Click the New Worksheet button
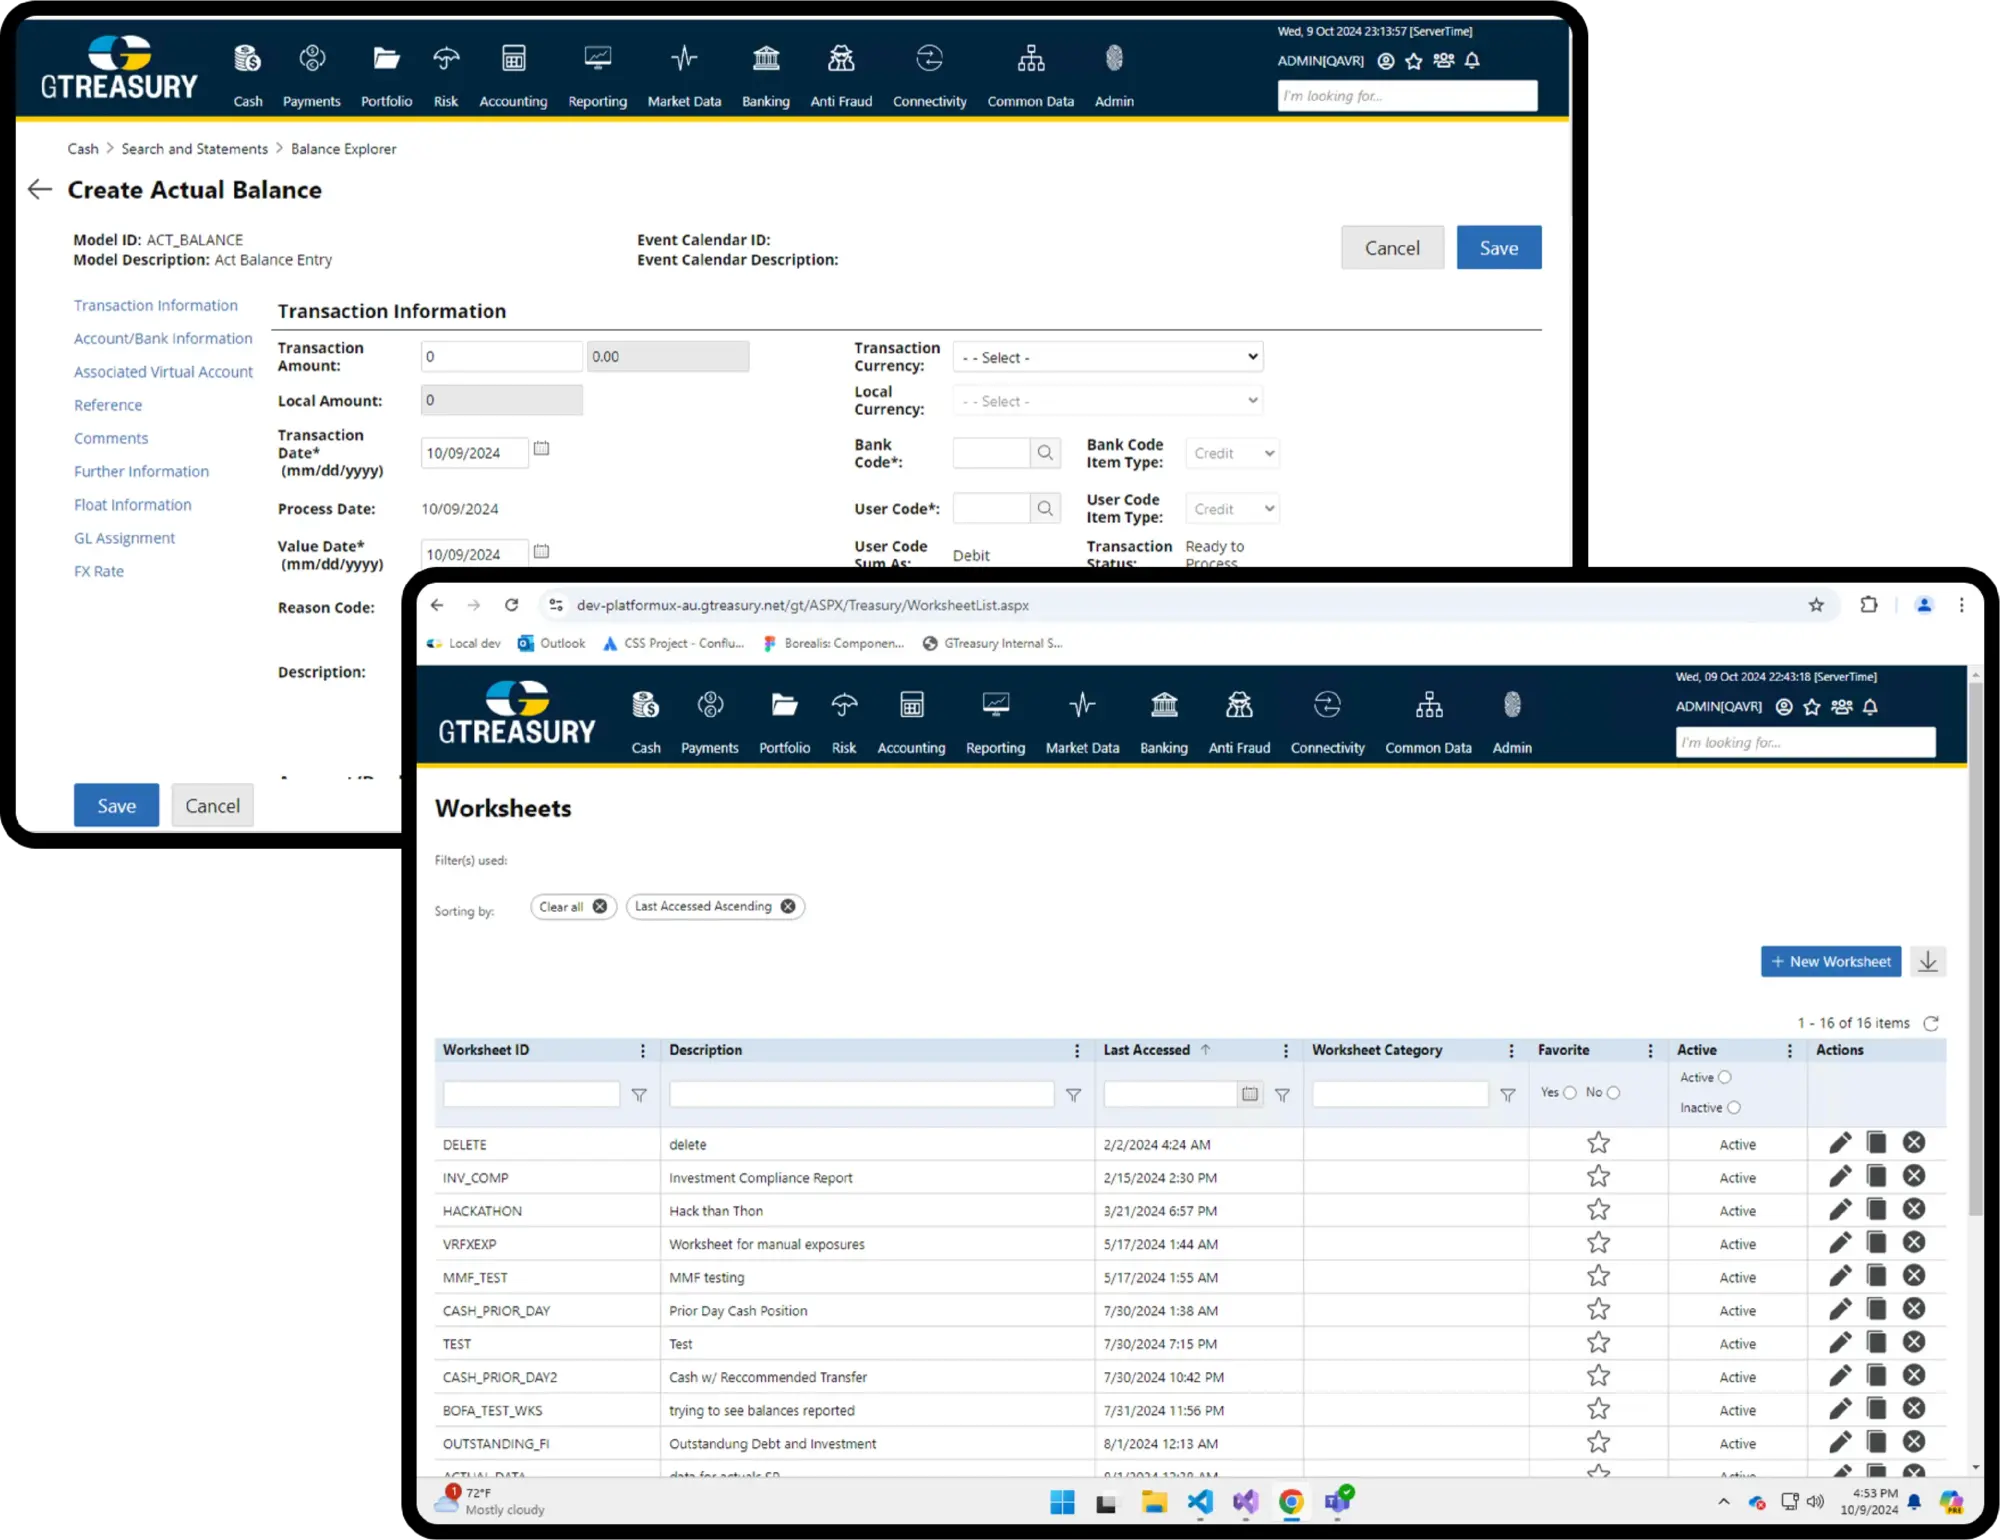 [x=1830, y=961]
